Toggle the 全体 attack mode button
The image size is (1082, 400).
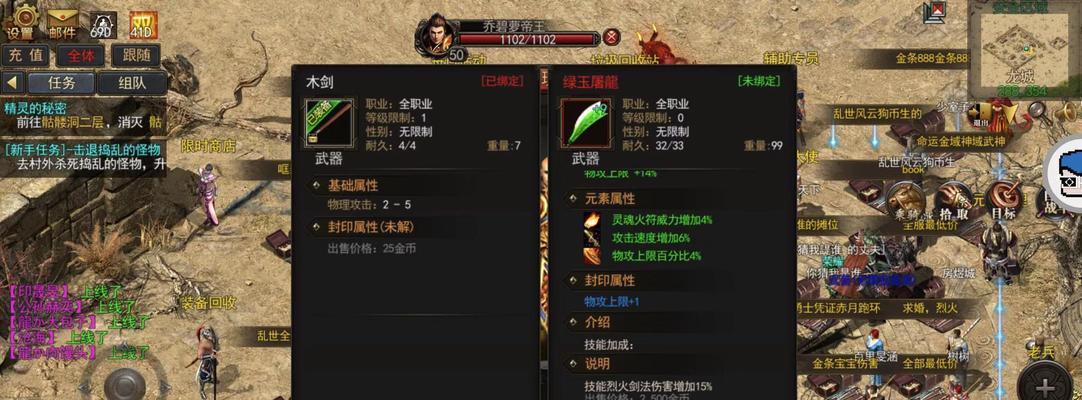(x=81, y=56)
